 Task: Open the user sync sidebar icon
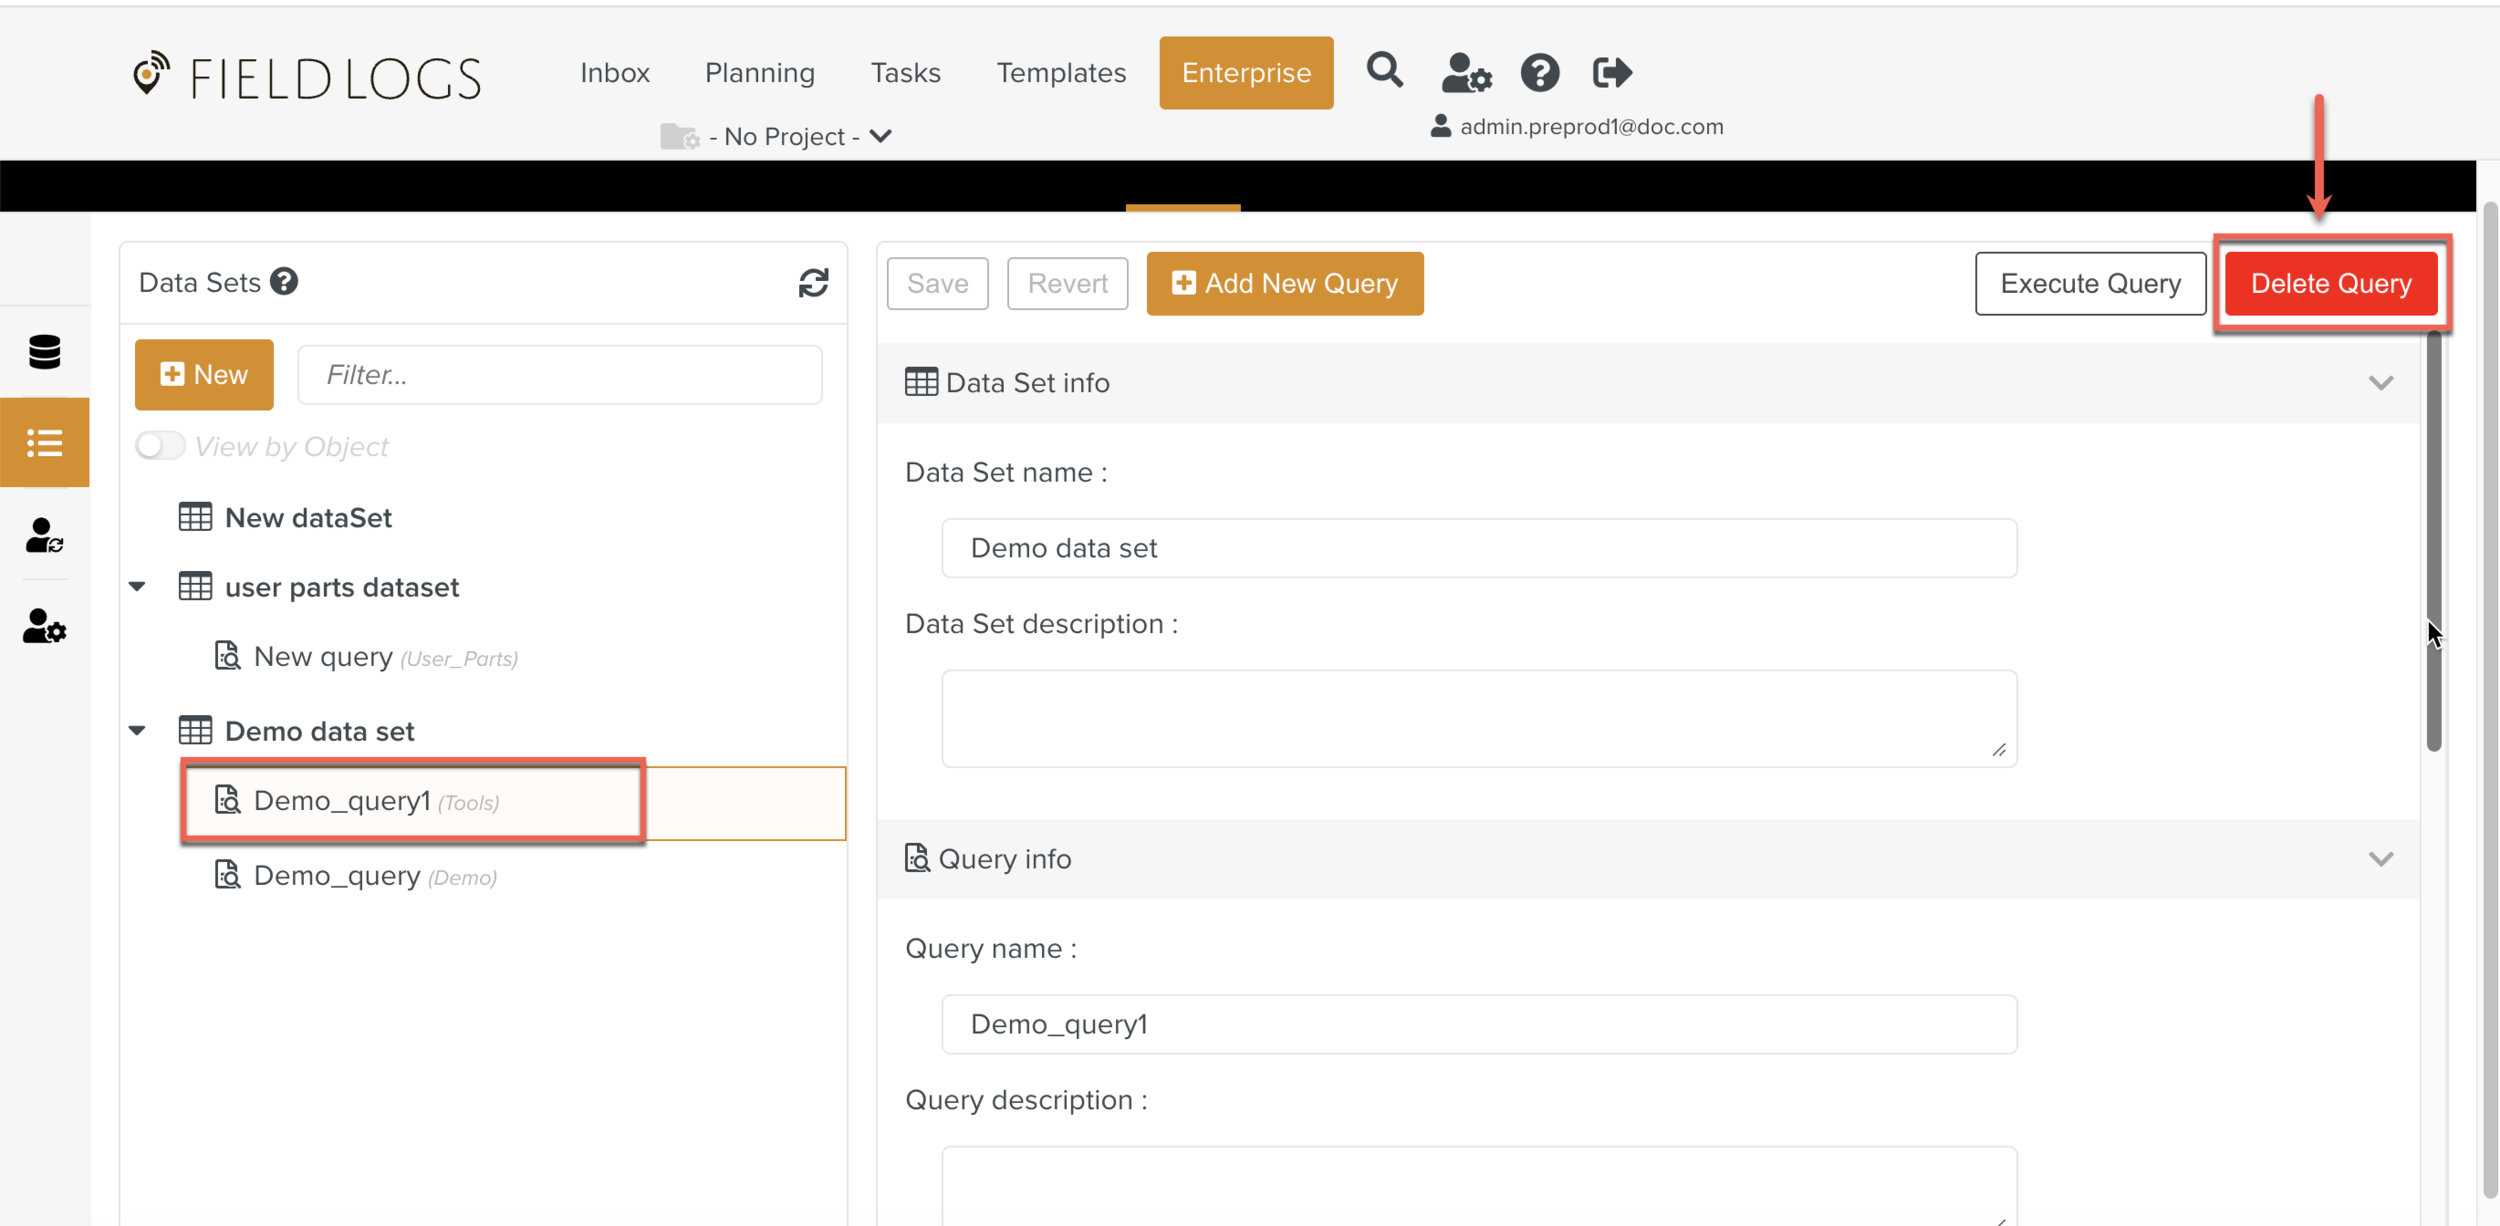[x=45, y=536]
